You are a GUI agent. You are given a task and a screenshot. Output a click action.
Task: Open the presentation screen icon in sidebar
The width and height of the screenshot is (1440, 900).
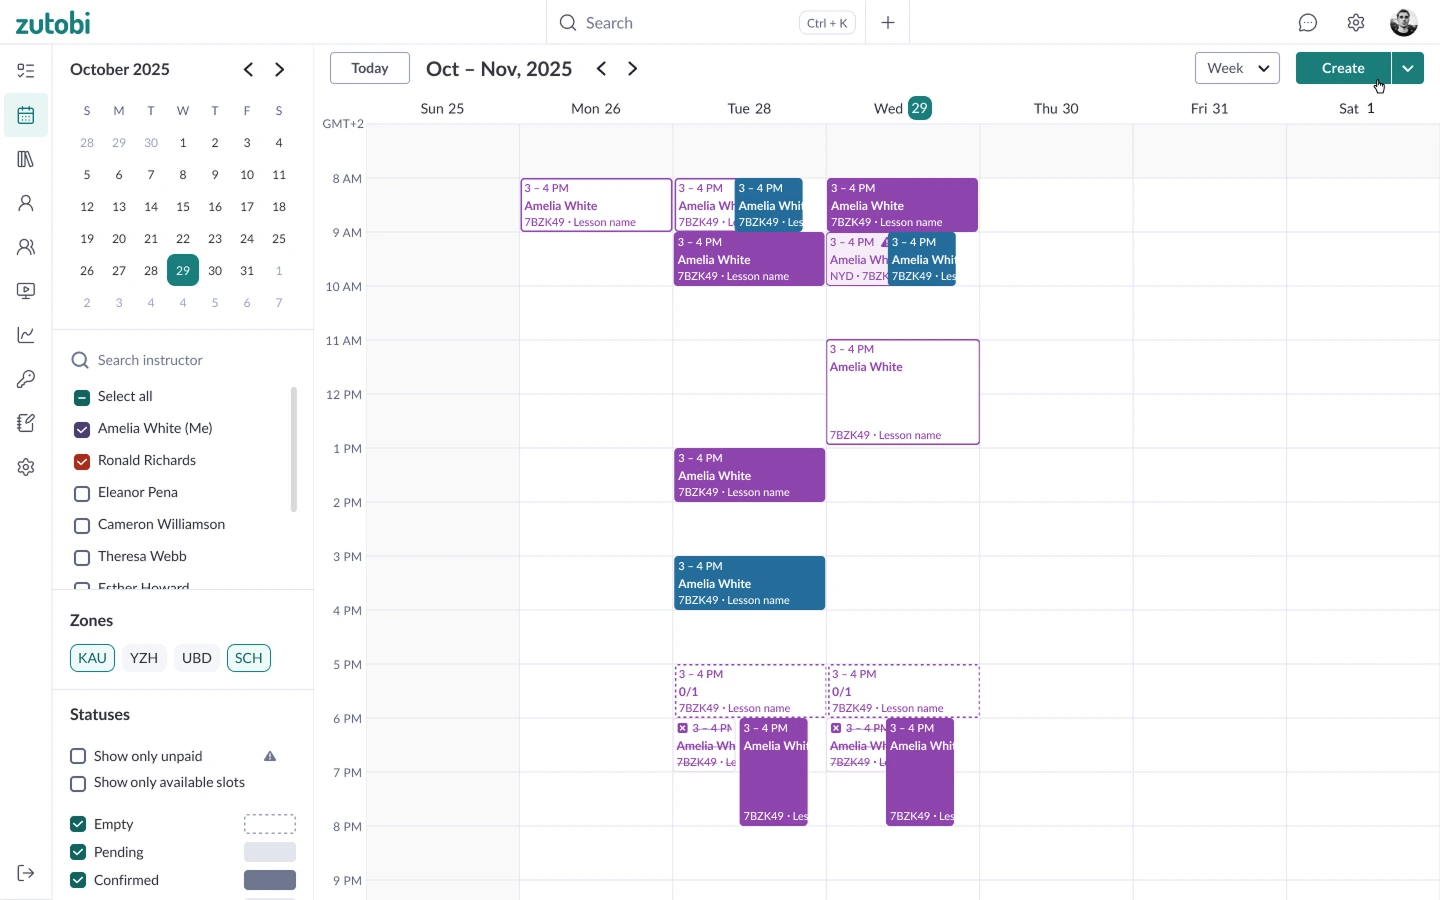tap(26, 291)
